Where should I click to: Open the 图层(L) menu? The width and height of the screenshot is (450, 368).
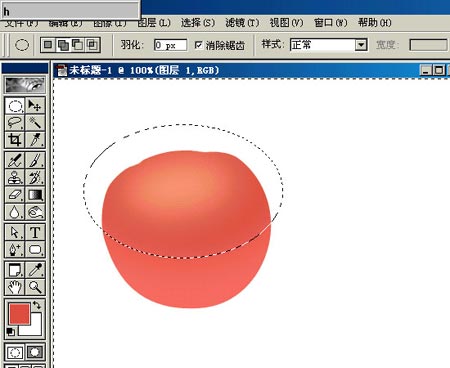(x=154, y=23)
